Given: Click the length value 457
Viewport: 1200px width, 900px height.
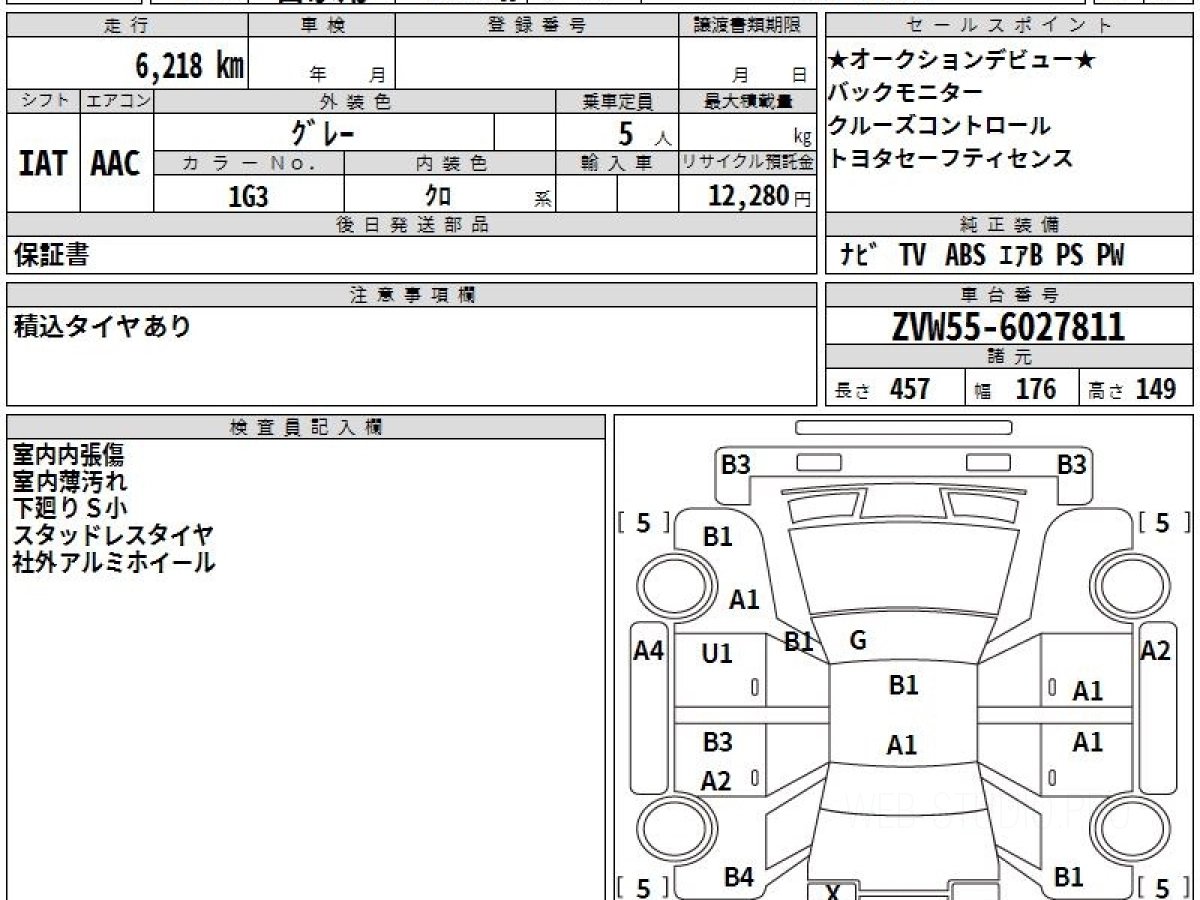Looking at the screenshot, I should [x=910, y=389].
